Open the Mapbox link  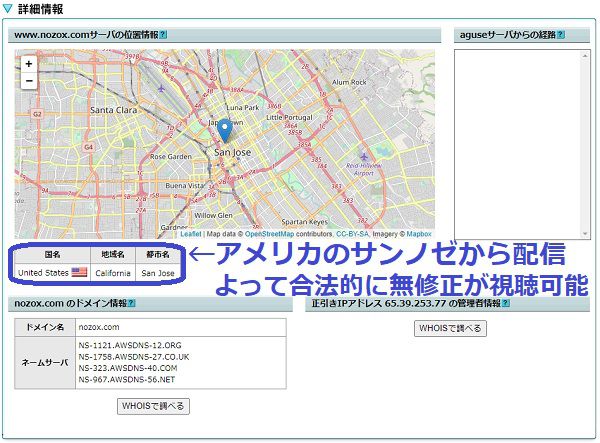[419, 234]
